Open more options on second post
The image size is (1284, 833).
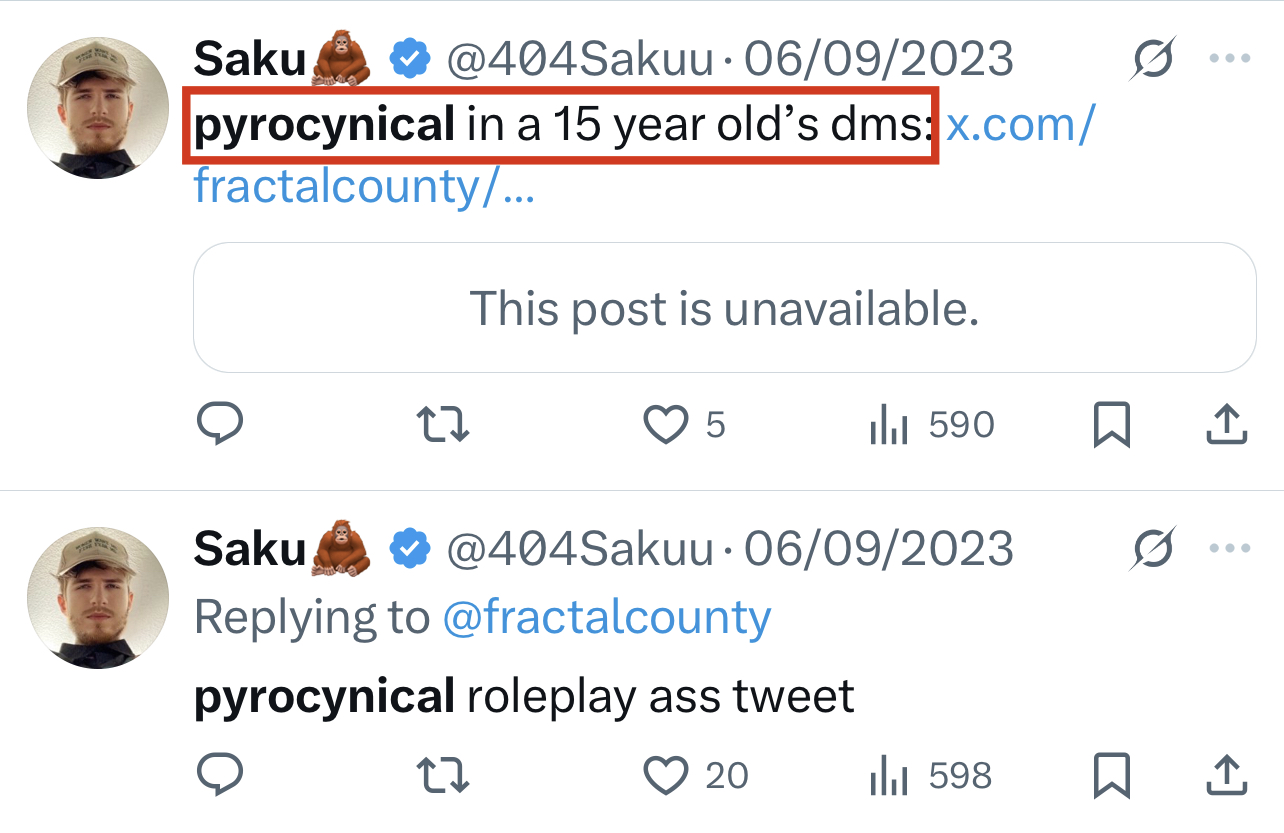click(x=1230, y=549)
